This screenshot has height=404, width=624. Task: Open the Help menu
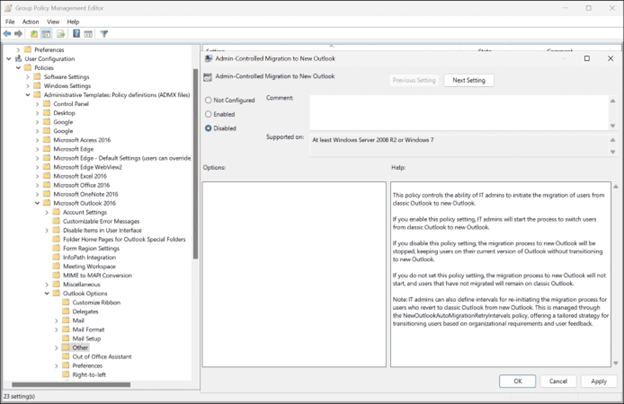(x=73, y=22)
